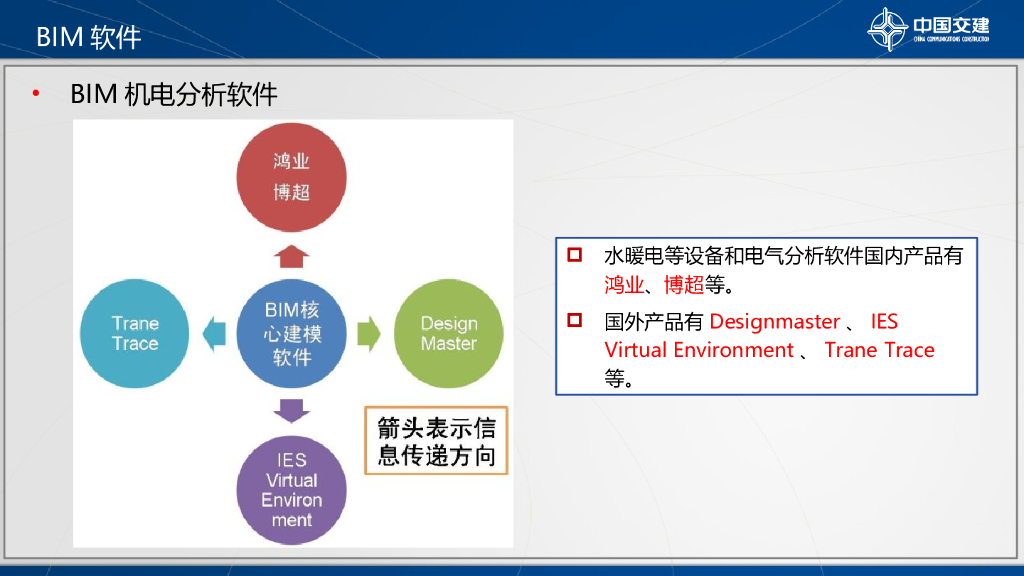
Task: Click the red Trane Trace text in box
Action: tap(879, 350)
